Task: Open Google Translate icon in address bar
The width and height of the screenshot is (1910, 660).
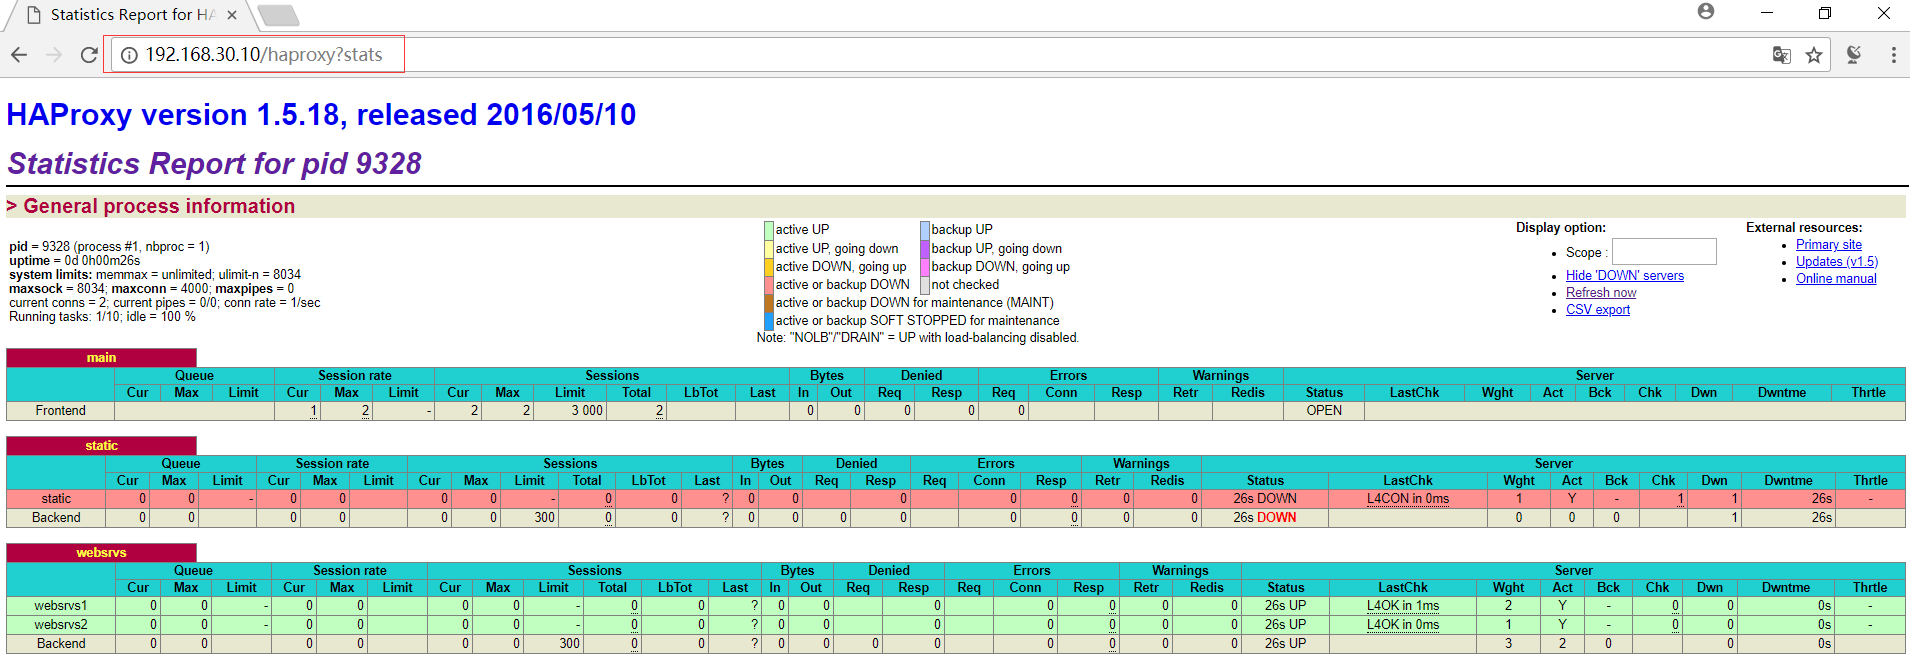Action: [x=1781, y=55]
